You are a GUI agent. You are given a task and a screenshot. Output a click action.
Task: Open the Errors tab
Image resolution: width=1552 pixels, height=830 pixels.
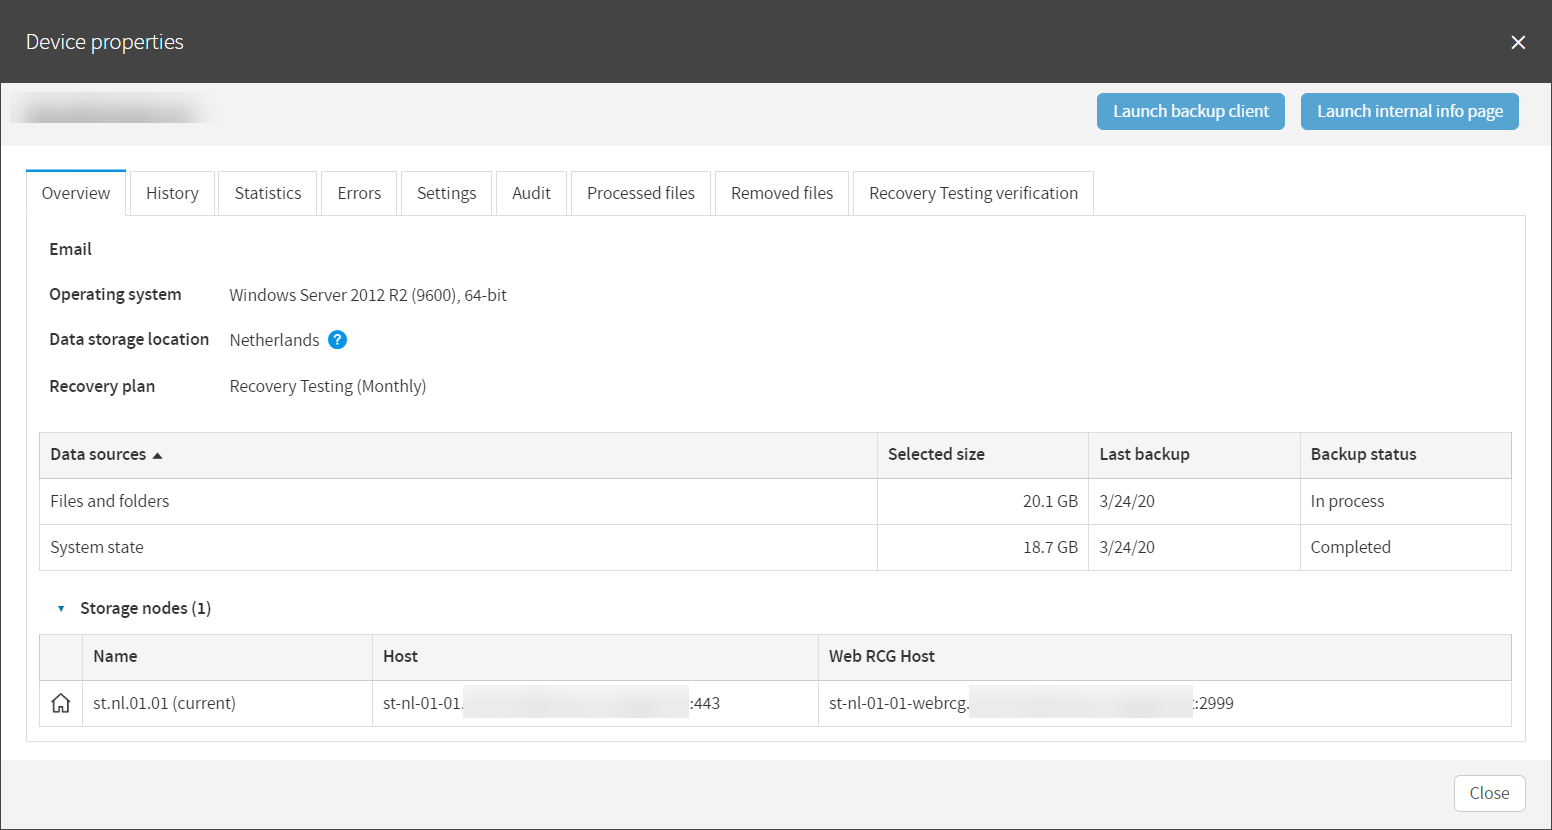click(359, 193)
